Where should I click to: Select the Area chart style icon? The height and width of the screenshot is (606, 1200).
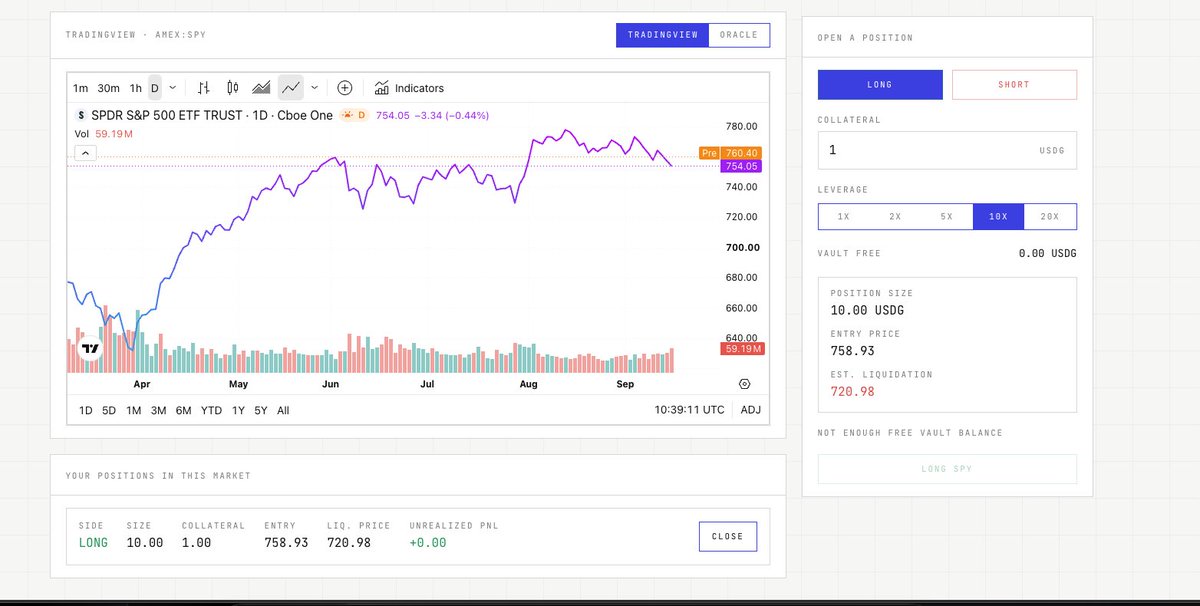click(261, 88)
